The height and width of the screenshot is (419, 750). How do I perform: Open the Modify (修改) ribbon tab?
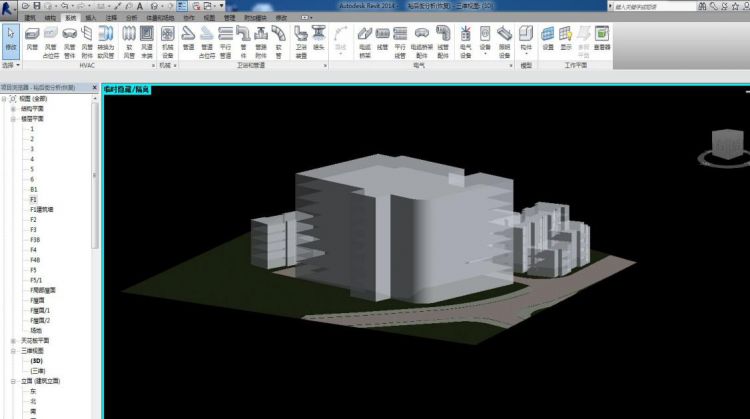pos(281,18)
